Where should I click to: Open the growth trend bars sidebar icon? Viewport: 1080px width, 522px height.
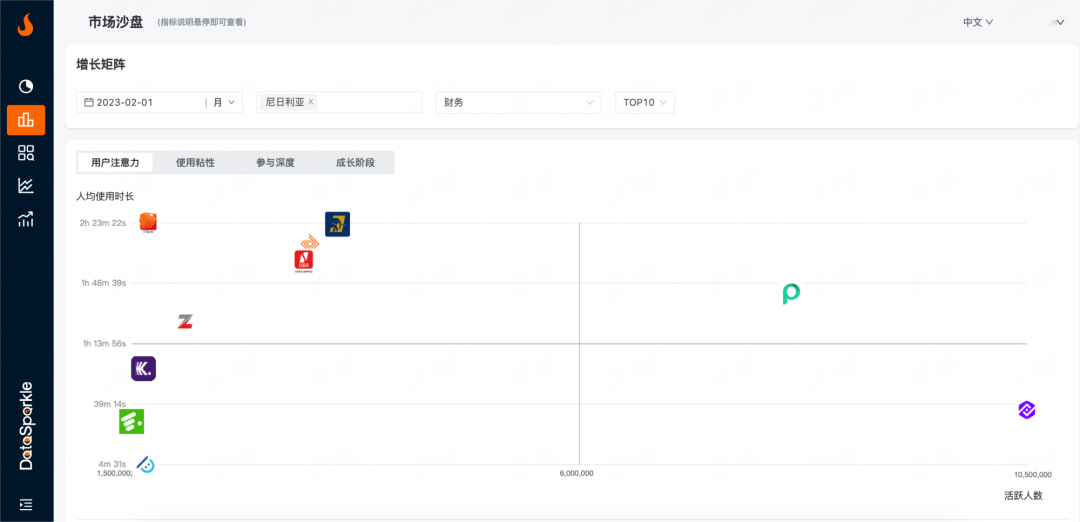26,219
